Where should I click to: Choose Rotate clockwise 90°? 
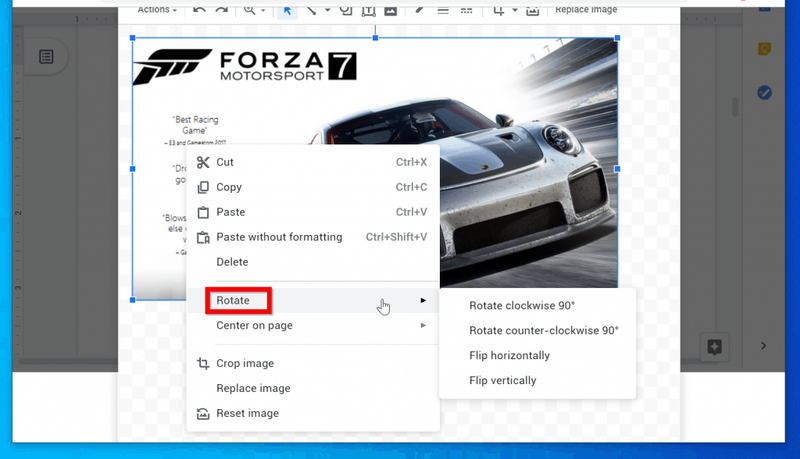pyautogui.click(x=537, y=305)
